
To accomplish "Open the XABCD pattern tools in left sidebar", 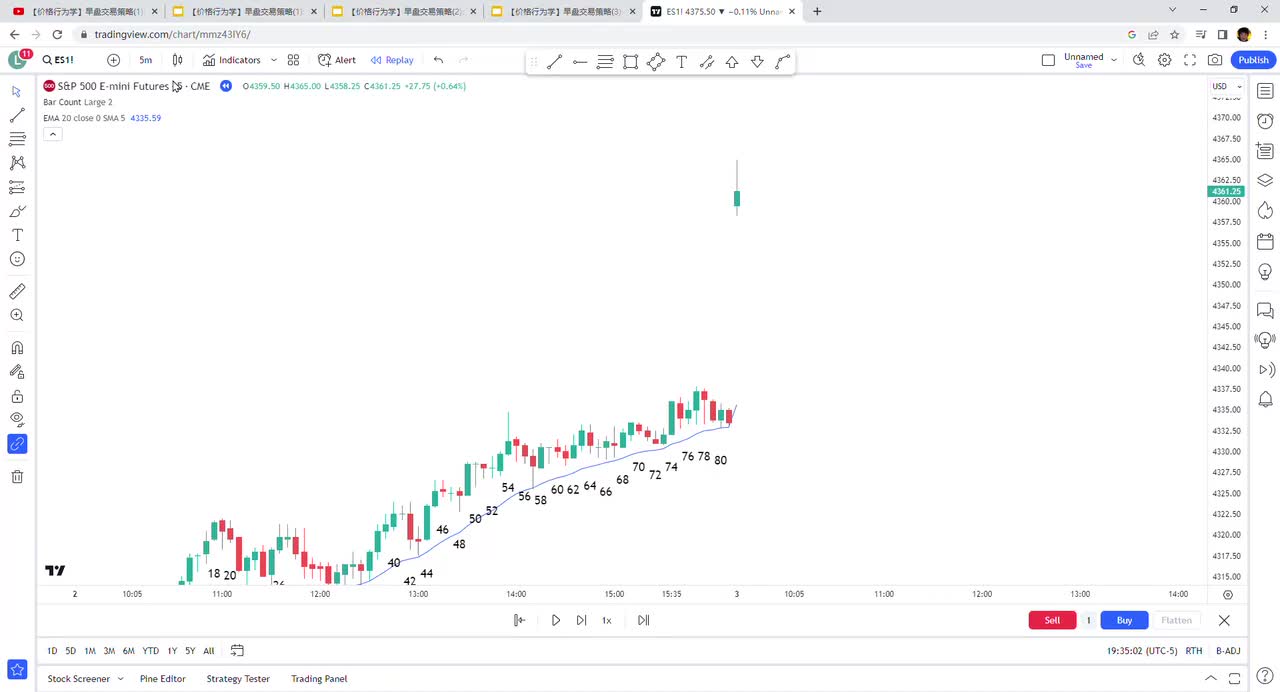I will (17, 163).
